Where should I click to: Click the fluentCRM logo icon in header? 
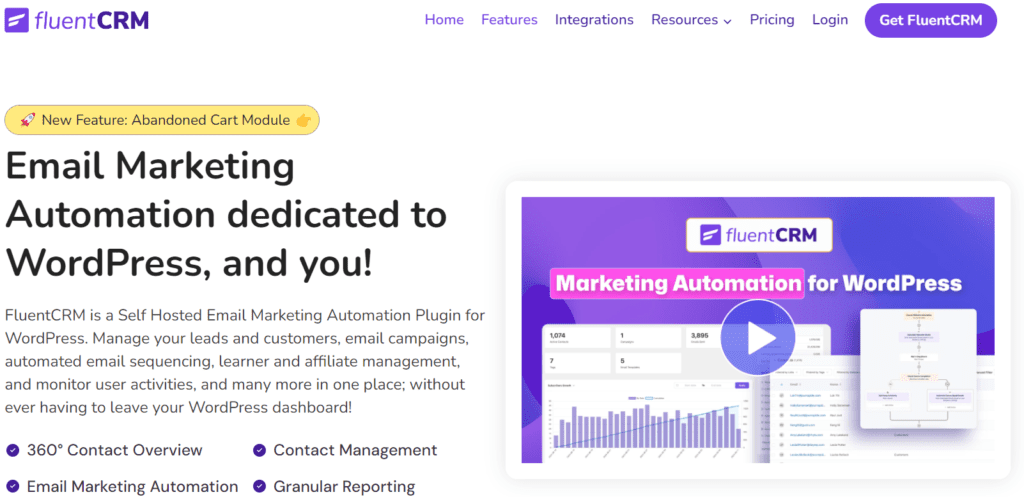tap(19, 19)
